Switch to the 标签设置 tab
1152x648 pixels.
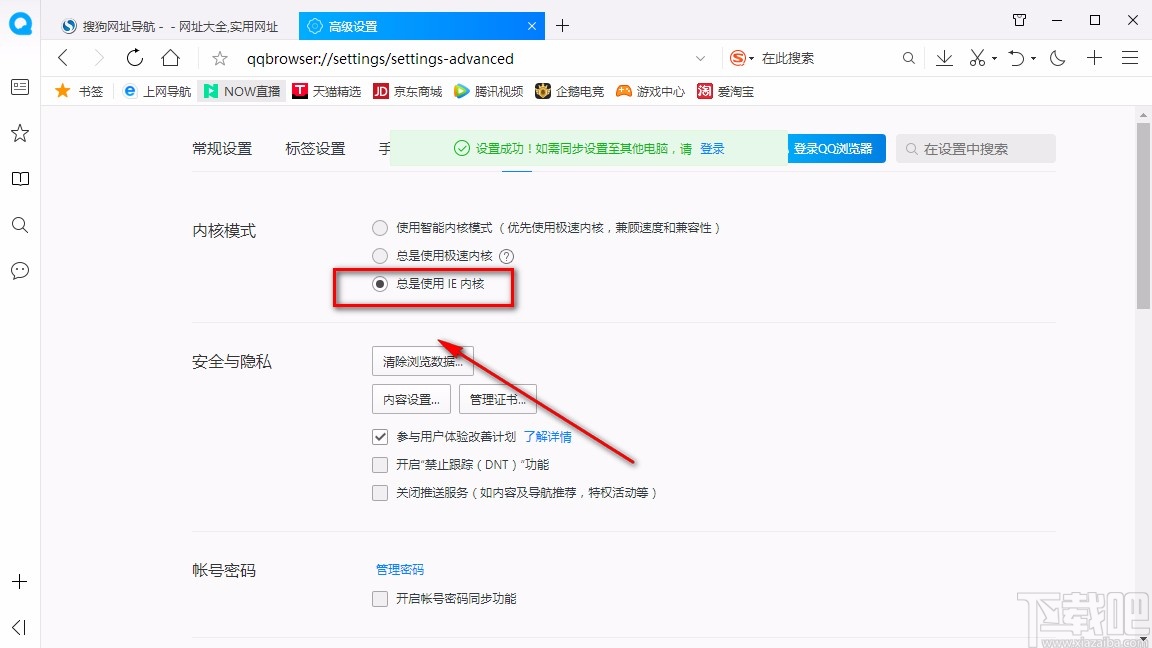click(314, 146)
